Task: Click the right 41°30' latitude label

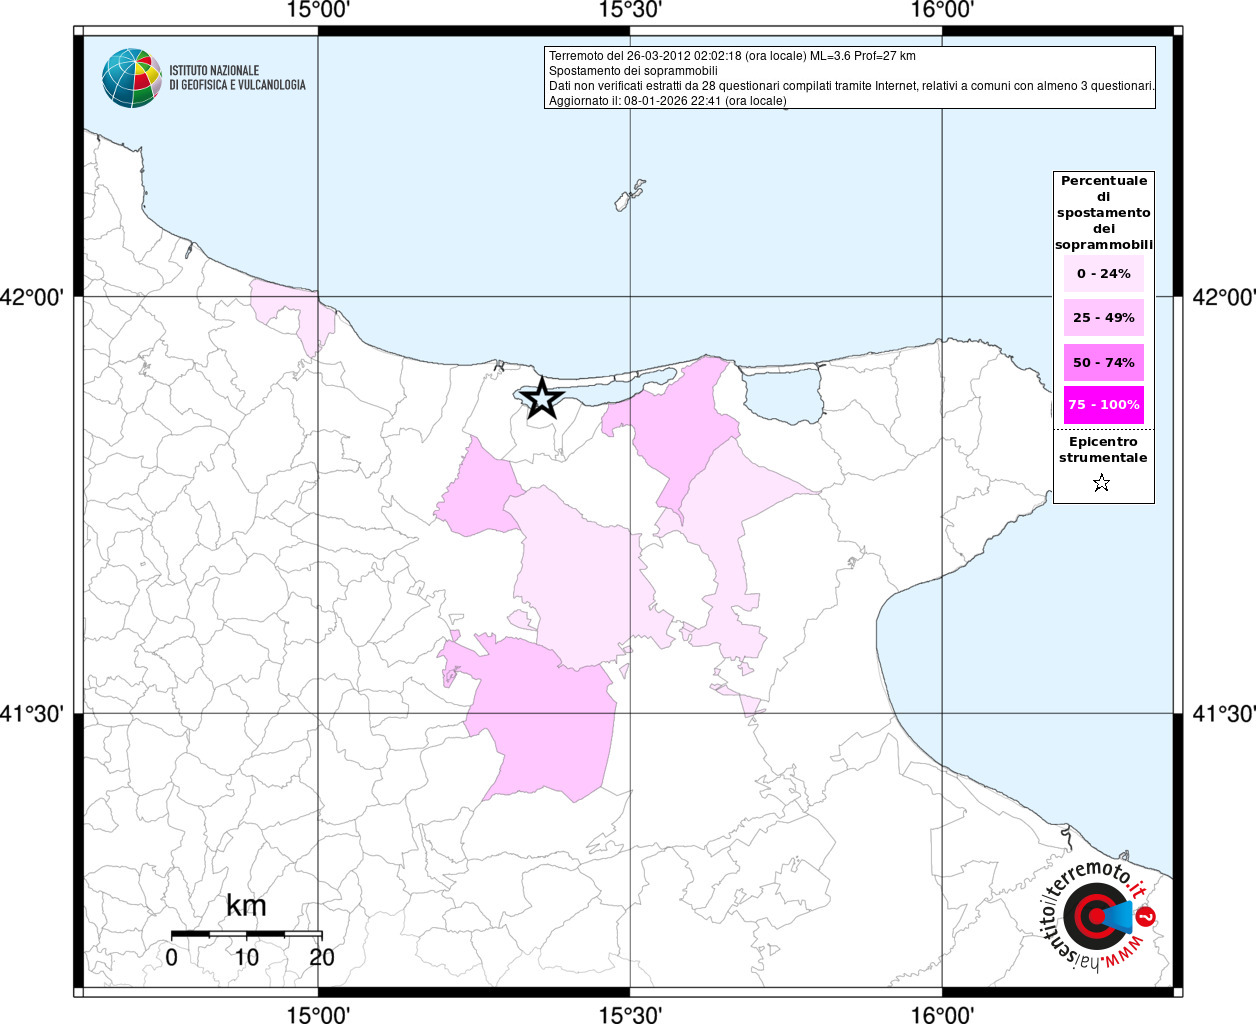Action: point(1225,714)
